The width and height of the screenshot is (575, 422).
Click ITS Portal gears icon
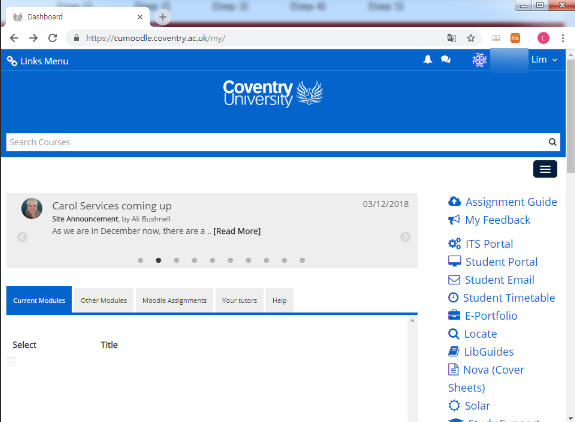coord(454,243)
